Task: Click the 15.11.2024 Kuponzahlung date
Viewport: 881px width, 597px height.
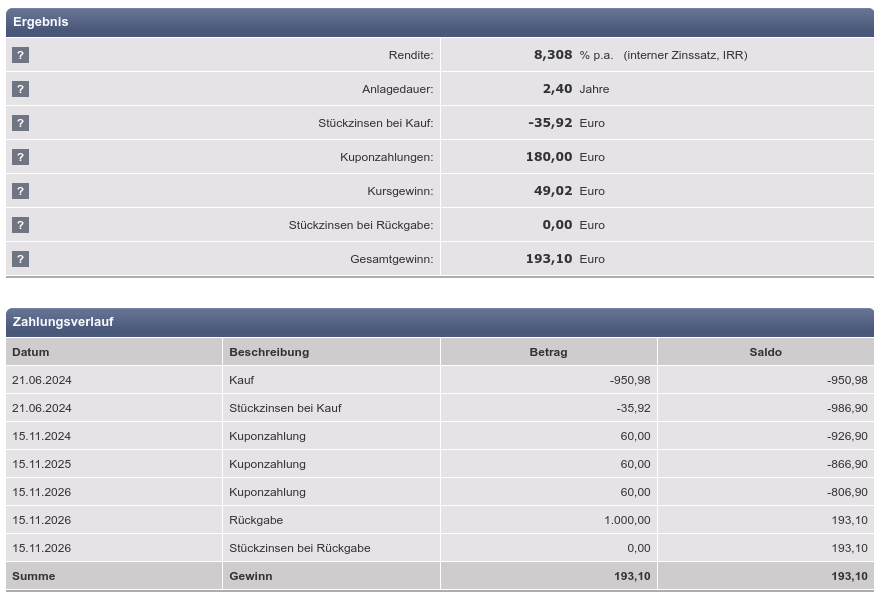Action: click(x=42, y=436)
